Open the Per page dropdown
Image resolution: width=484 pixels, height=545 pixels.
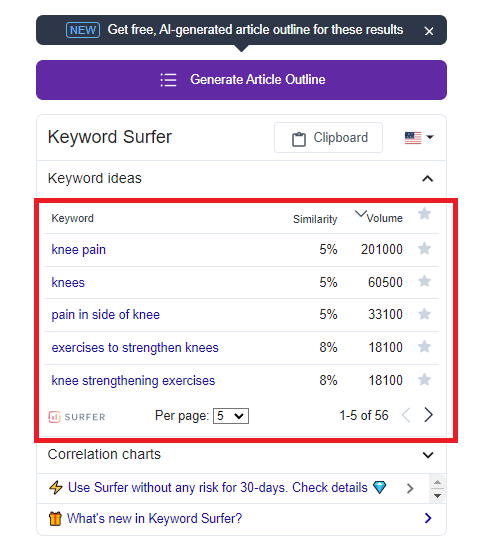[x=231, y=416]
